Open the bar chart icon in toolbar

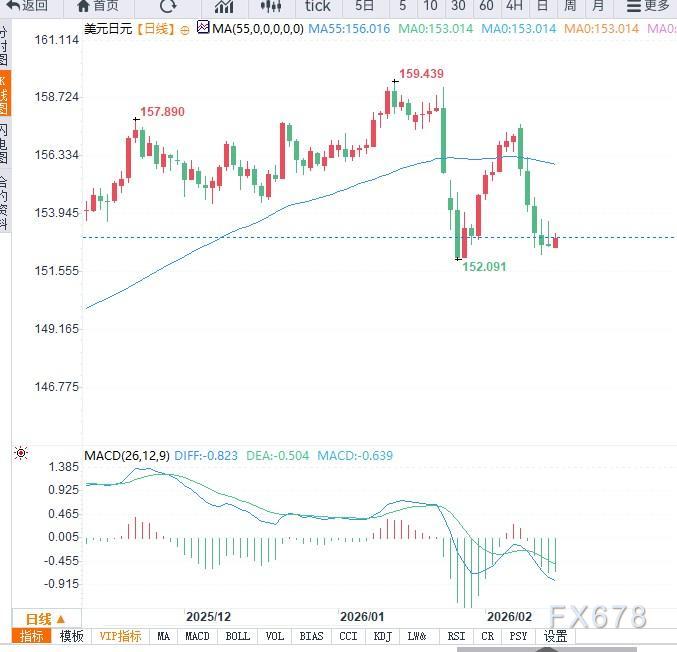point(223,6)
